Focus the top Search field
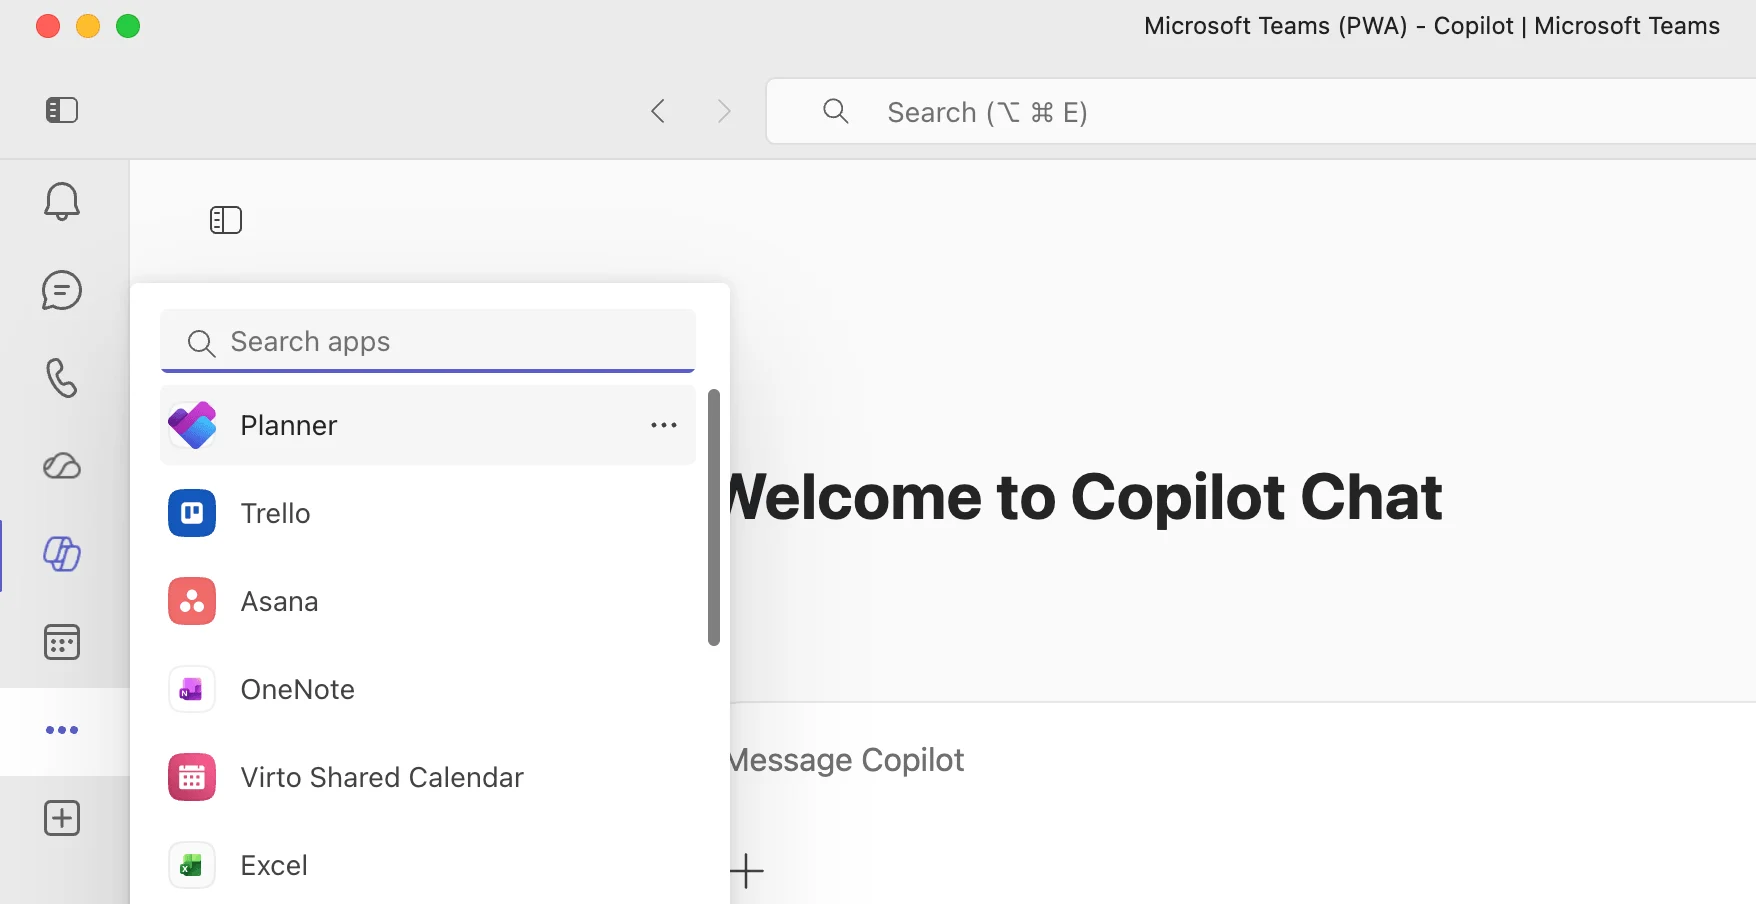Screen dimensions: 1756x904 point(1260,111)
